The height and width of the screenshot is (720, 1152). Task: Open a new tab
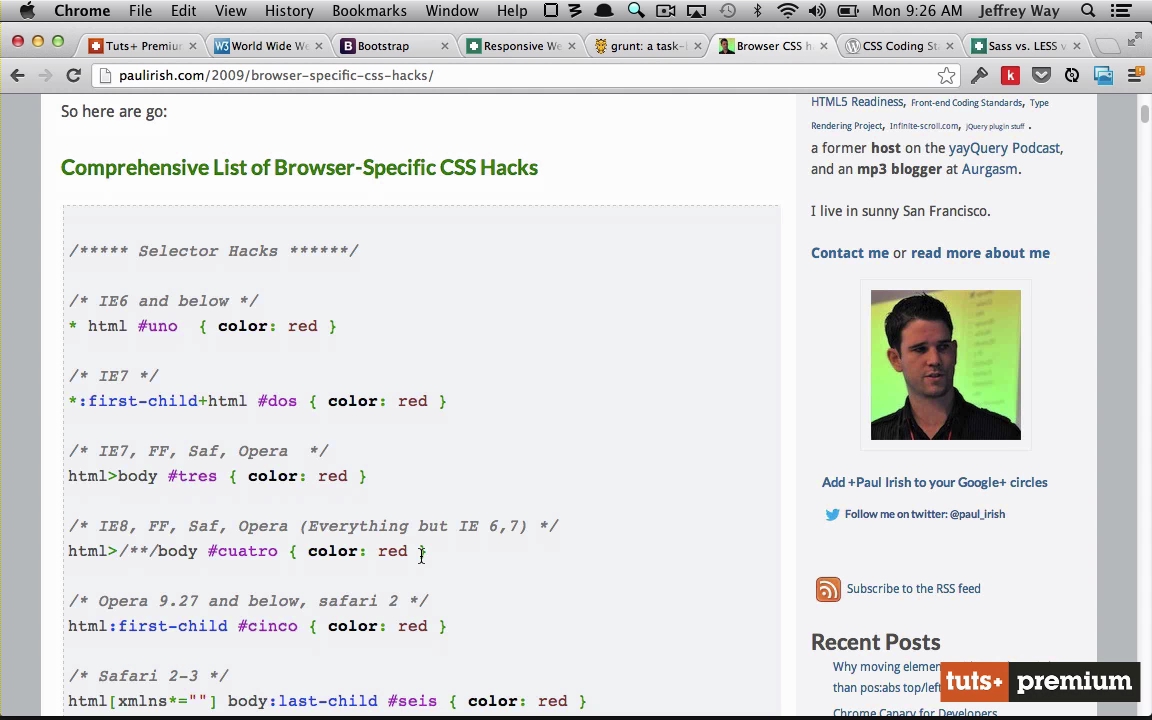click(1106, 46)
